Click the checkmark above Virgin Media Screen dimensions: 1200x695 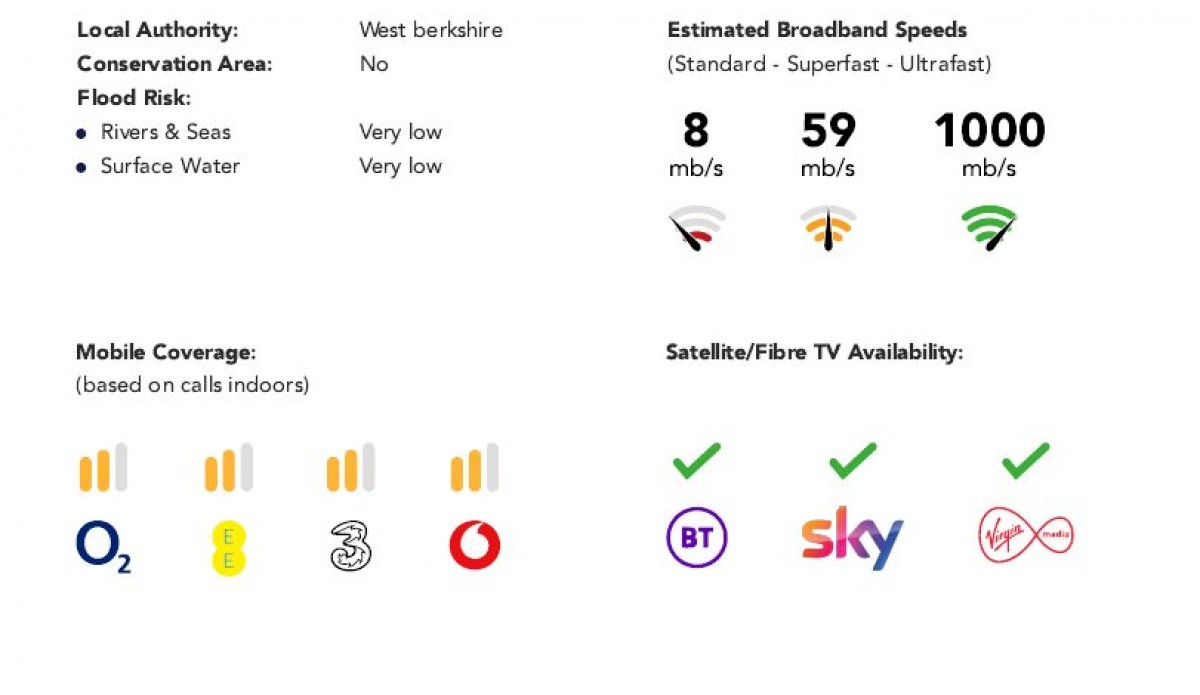coord(1025,462)
